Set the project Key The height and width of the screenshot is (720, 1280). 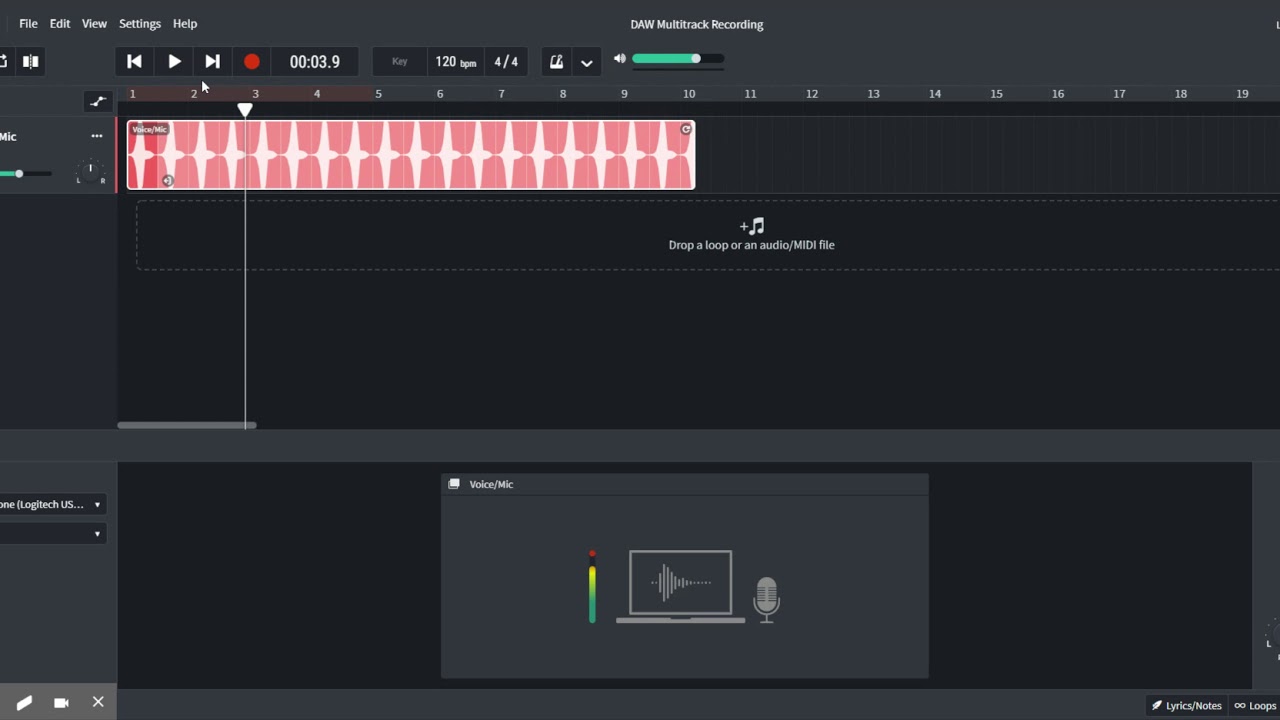(x=400, y=61)
